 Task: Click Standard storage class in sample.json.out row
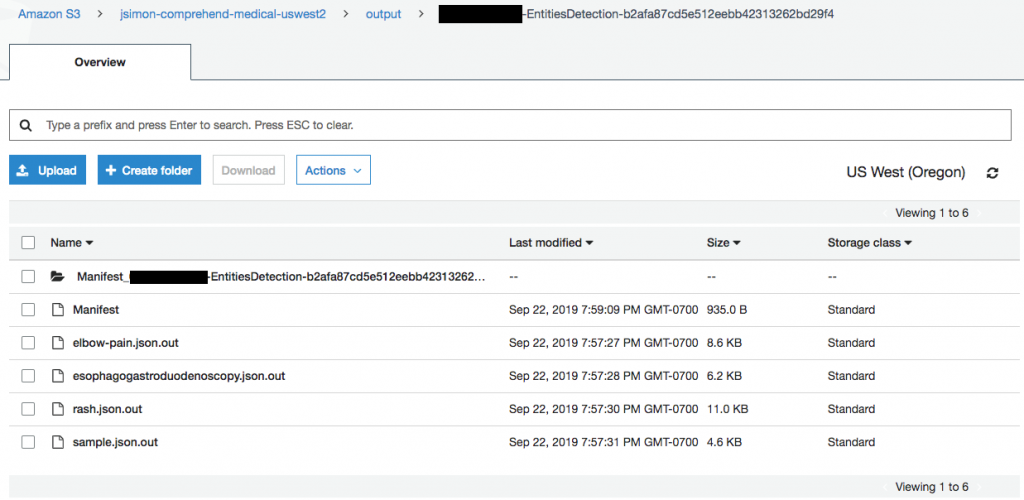pos(851,443)
